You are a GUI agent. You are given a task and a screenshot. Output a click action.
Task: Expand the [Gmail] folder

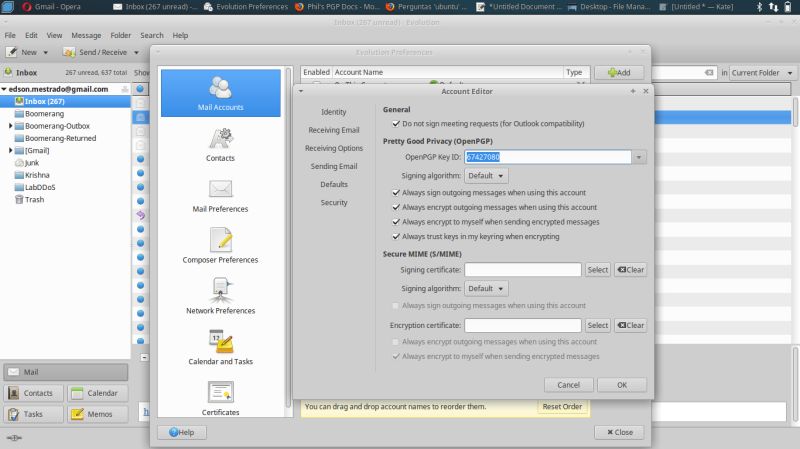point(10,151)
